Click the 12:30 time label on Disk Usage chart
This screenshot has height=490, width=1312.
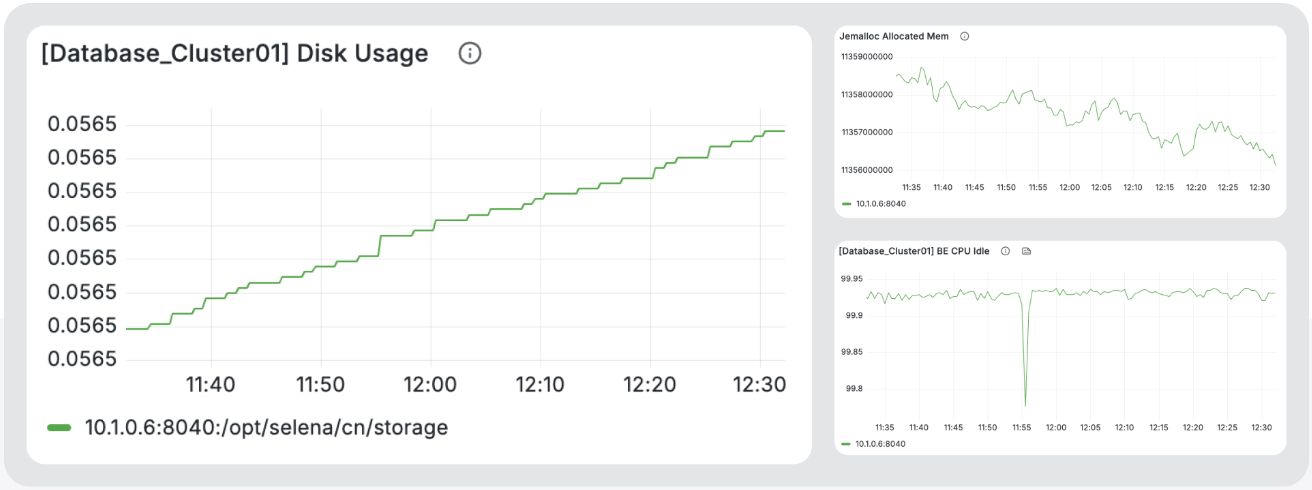tap(761, 384)
